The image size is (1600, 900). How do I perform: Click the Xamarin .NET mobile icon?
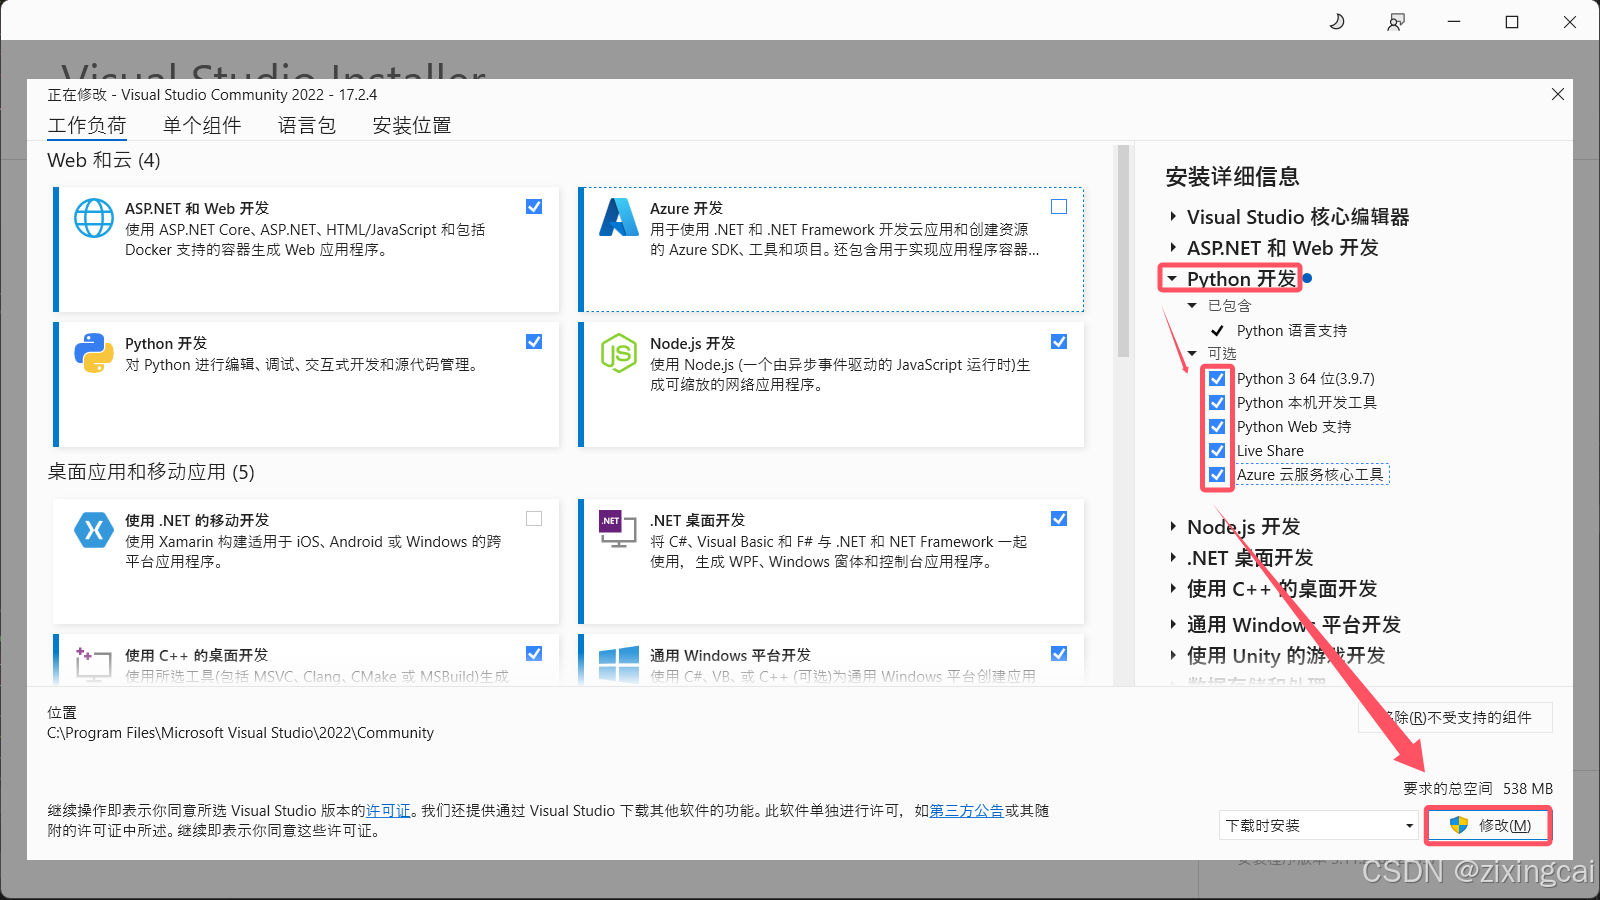click(x=94, y=530)
